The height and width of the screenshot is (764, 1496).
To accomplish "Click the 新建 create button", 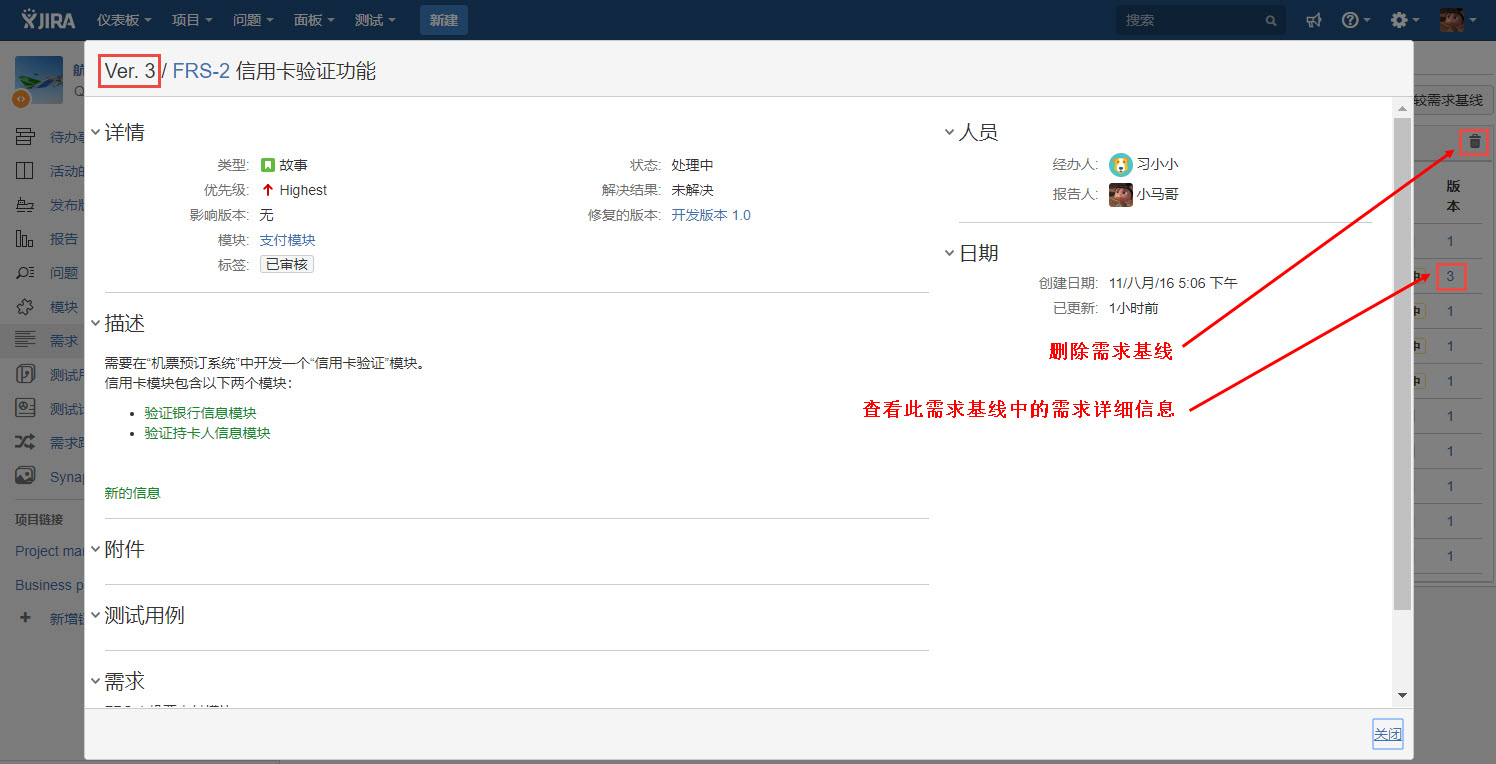I will tap(443, 20).
